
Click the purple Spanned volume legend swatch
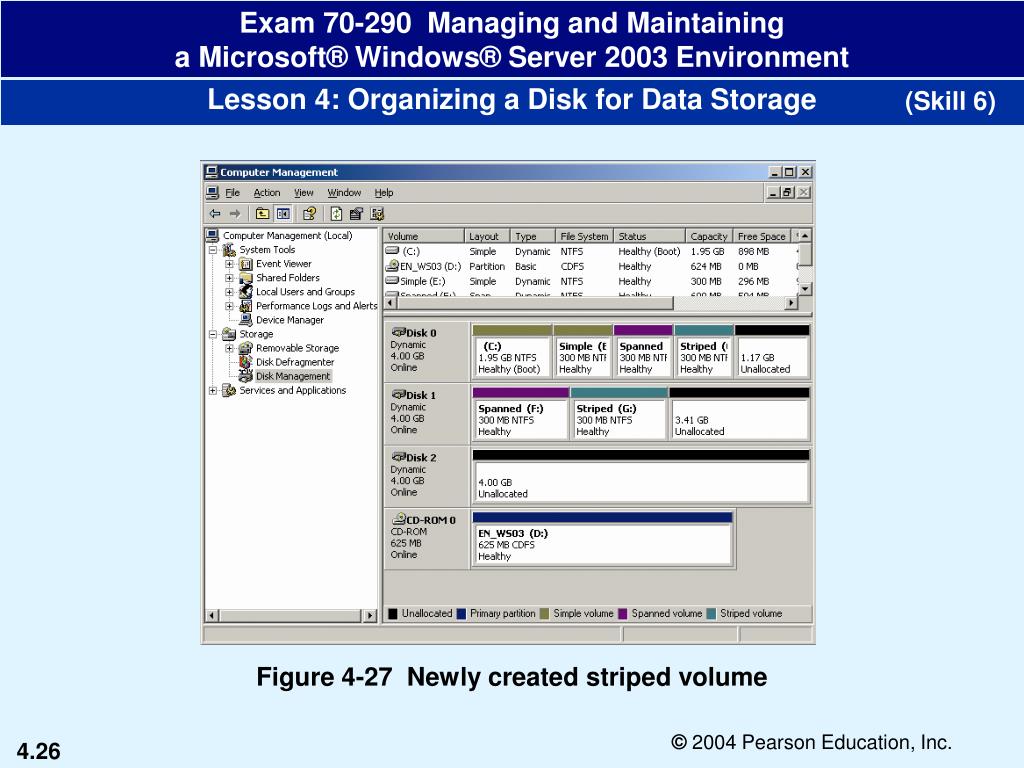pos(622,614)
